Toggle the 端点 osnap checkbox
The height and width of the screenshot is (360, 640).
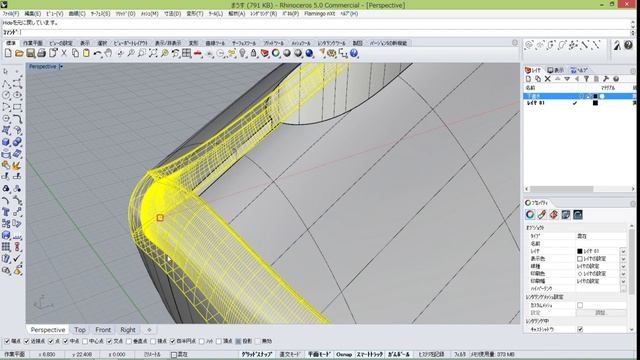(7, 341)
